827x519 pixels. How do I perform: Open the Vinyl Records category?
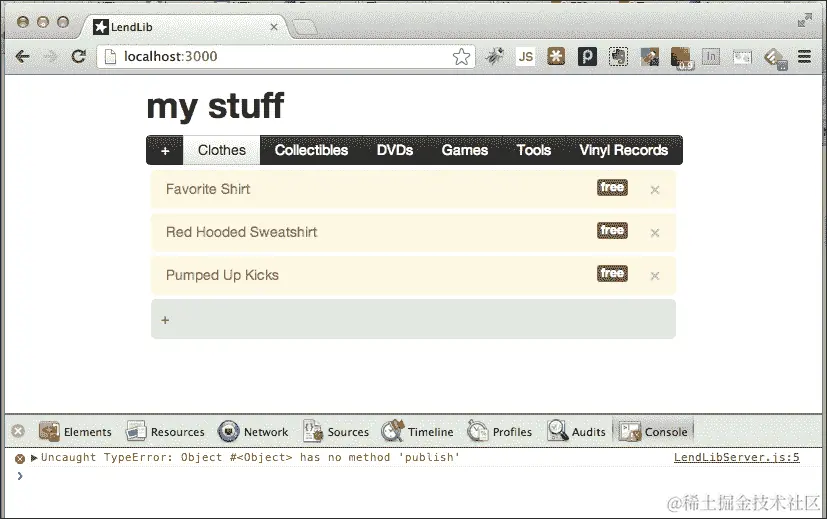tap(623, 150)
